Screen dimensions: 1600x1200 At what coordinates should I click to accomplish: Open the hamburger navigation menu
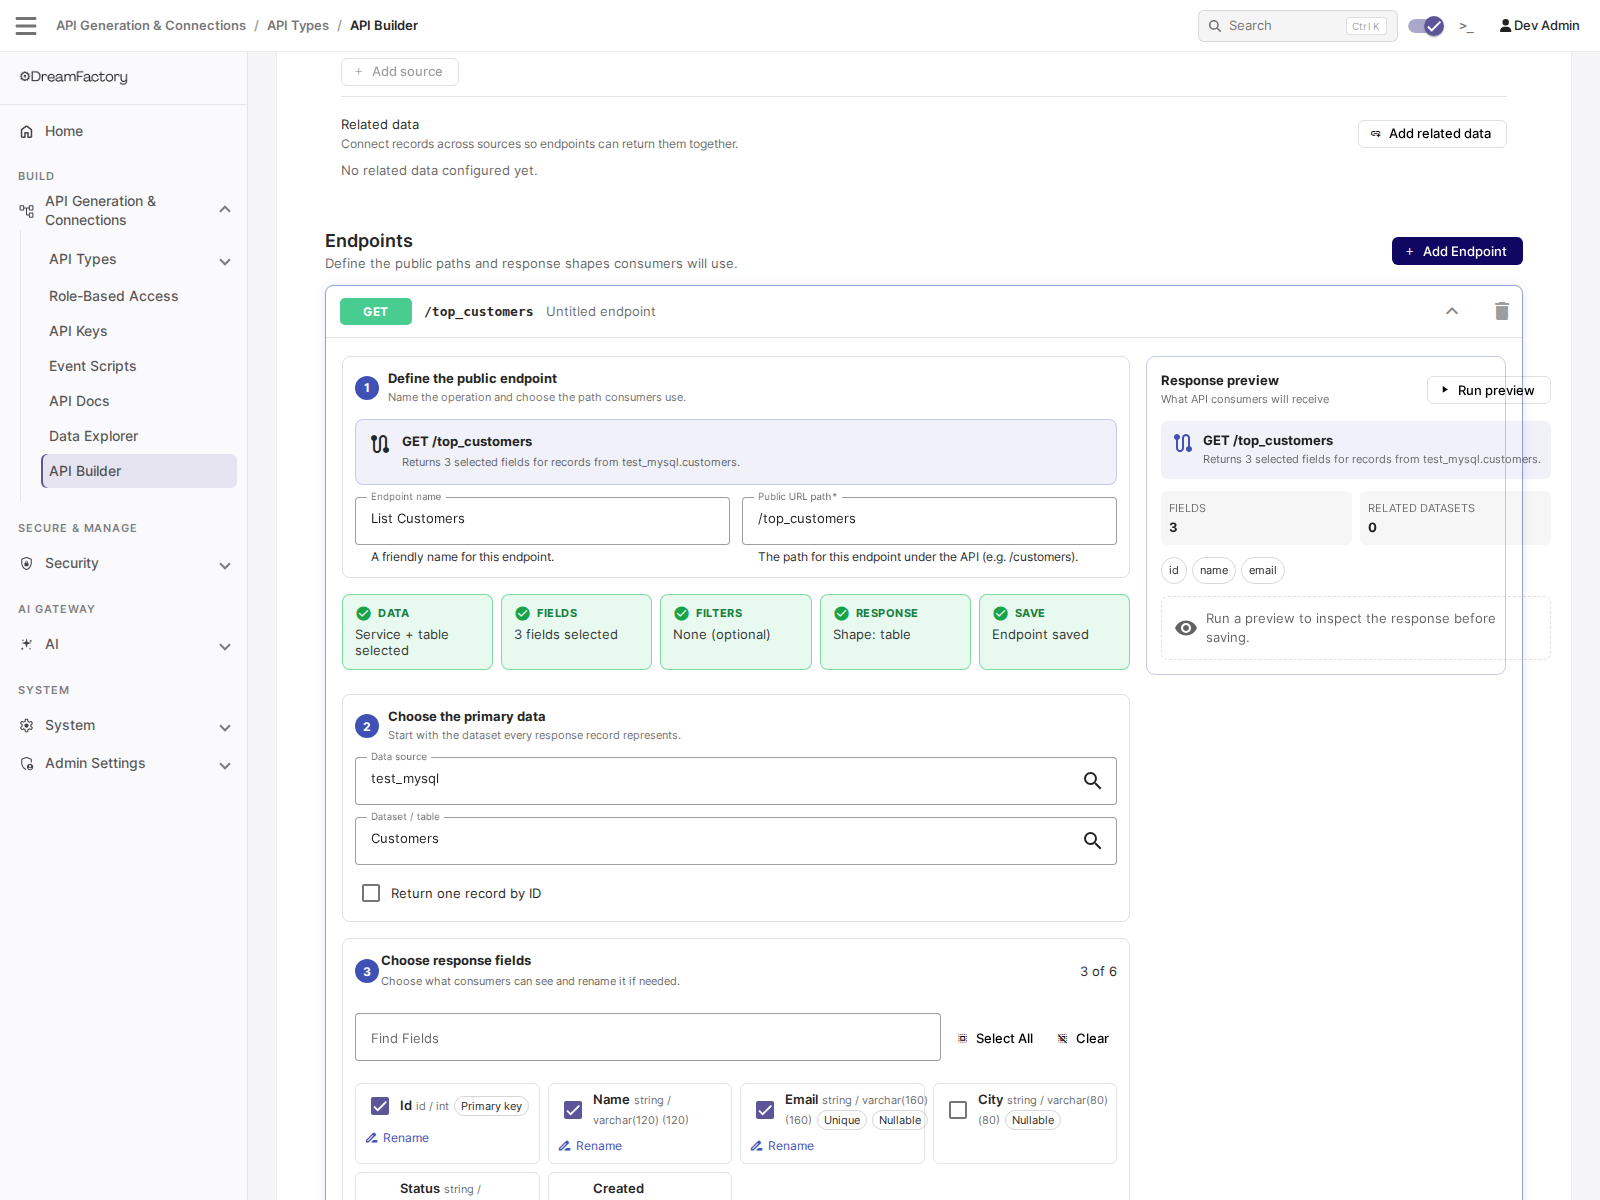[26, 26]
